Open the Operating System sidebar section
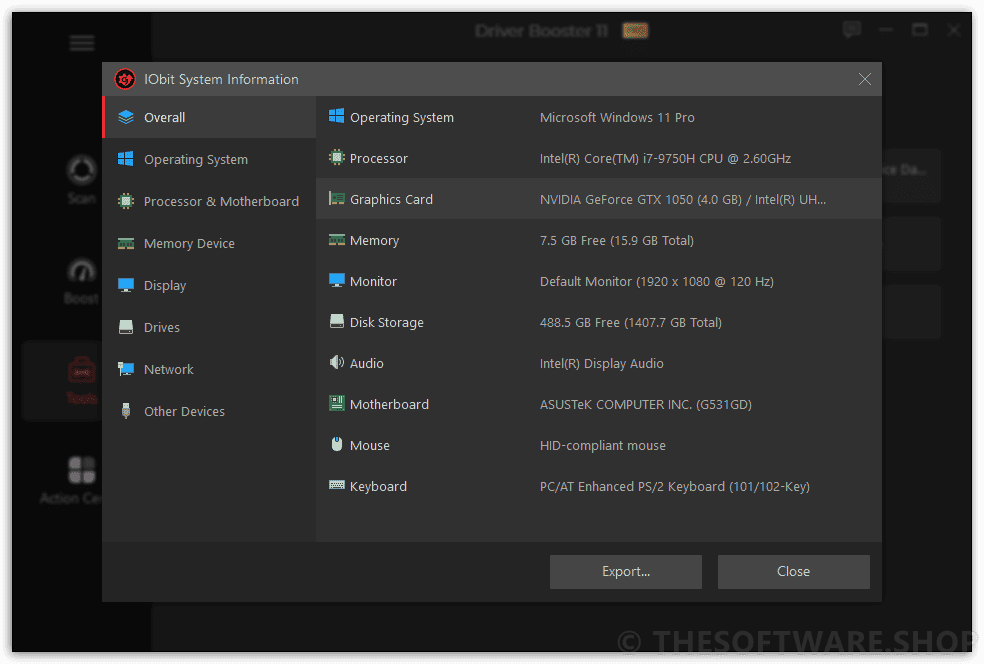Viewport: 984px width, 664px height. [209, 159]
